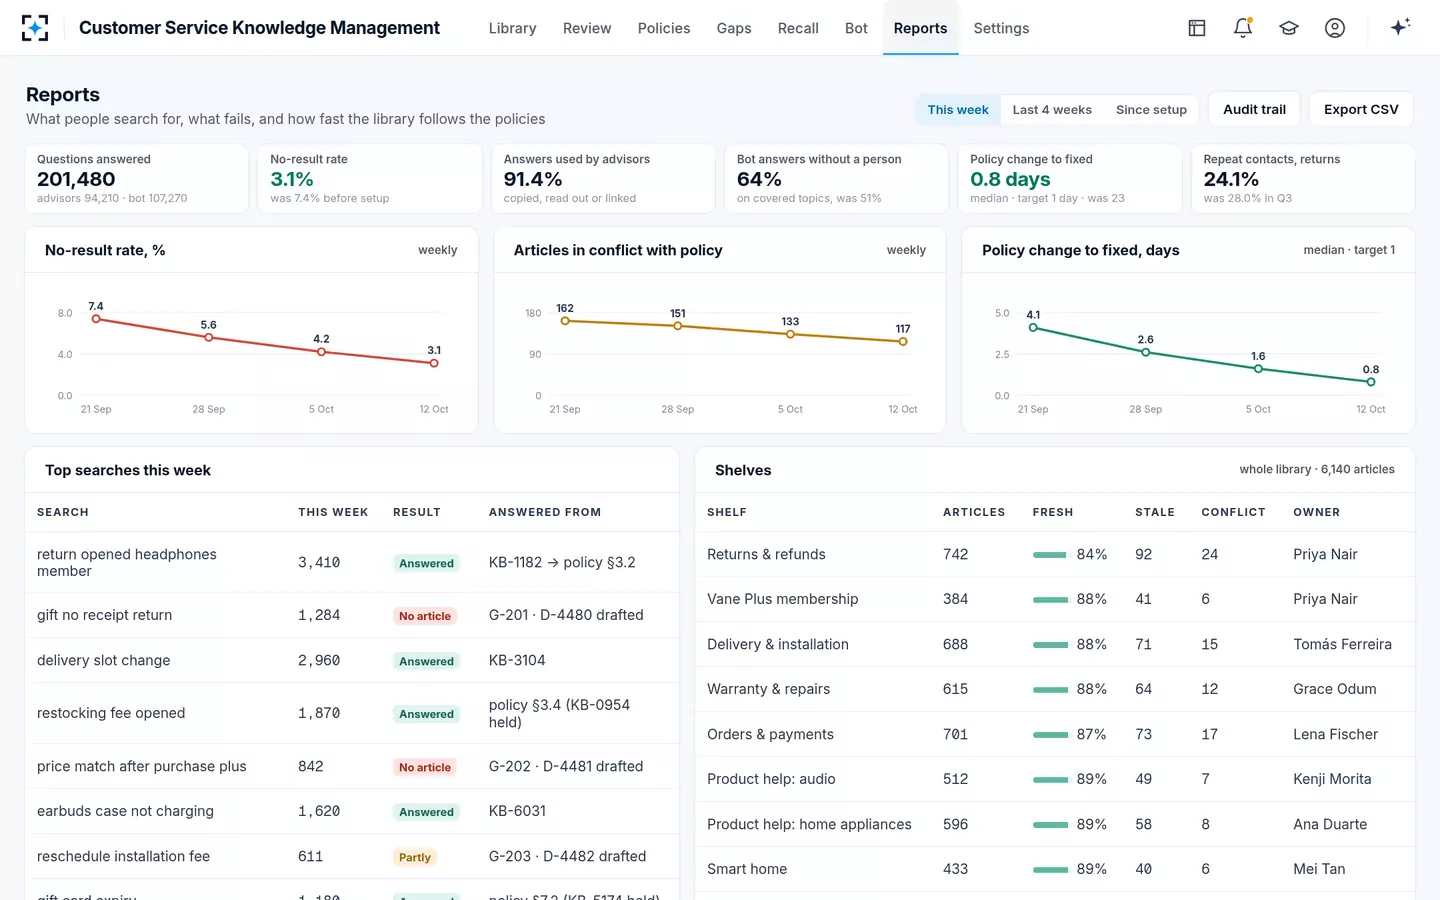Click the KB-3104 source
This screenshot has height=900, width=1440.
tap(517, 660)
